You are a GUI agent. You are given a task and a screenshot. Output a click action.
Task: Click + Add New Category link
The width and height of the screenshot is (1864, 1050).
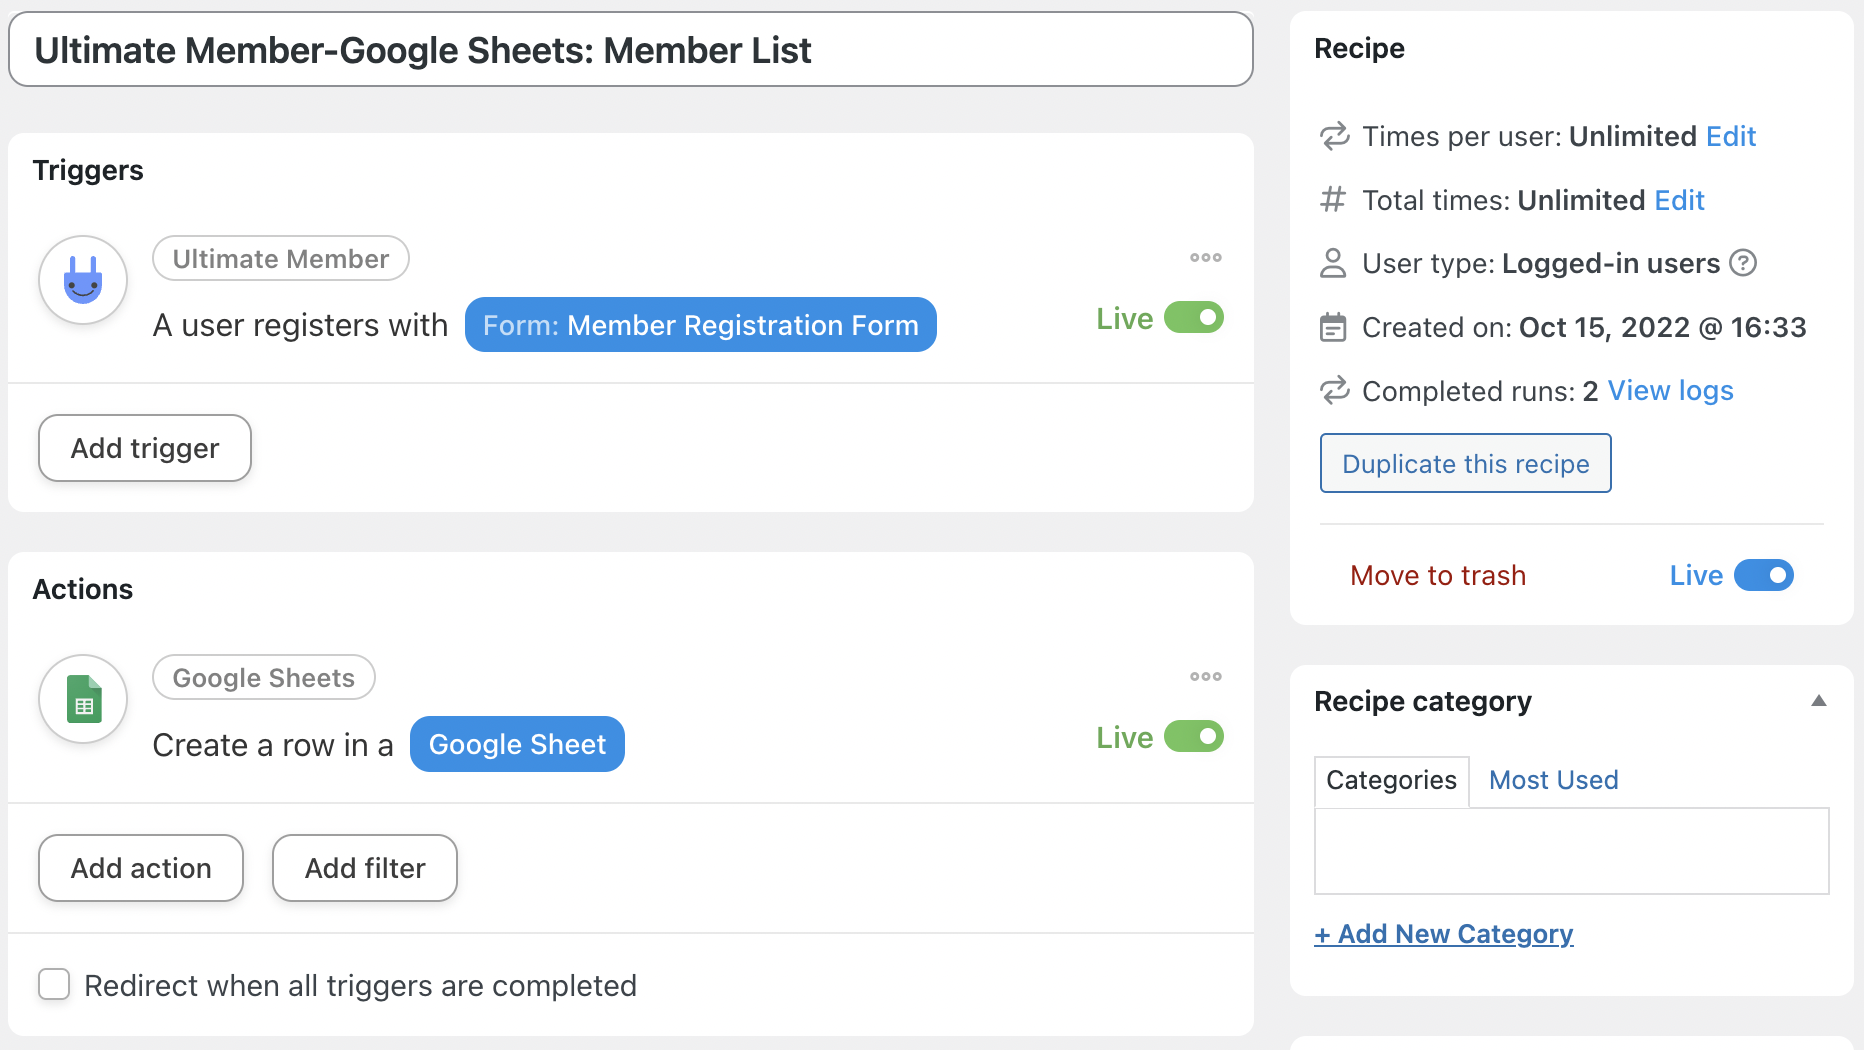pyautogui.click(x=1443, y=934)
